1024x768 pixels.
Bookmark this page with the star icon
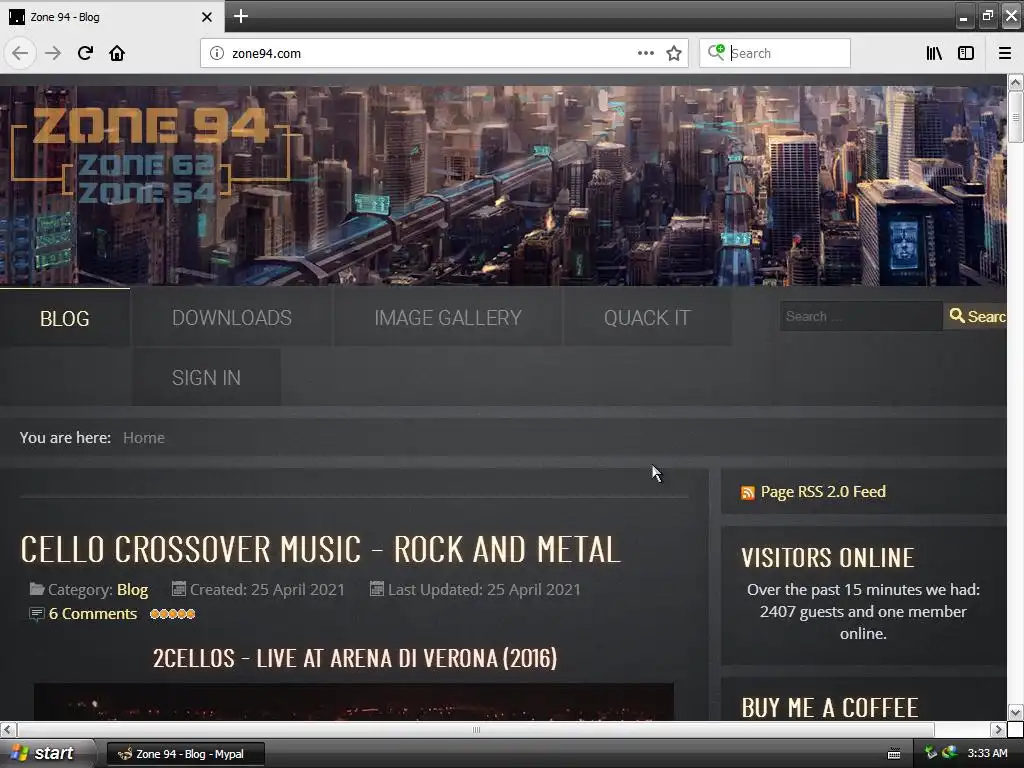674,54
